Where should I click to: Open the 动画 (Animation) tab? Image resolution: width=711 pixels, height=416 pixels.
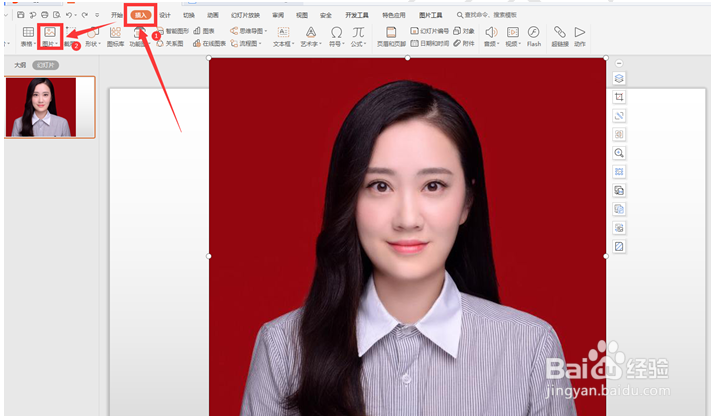213,15
